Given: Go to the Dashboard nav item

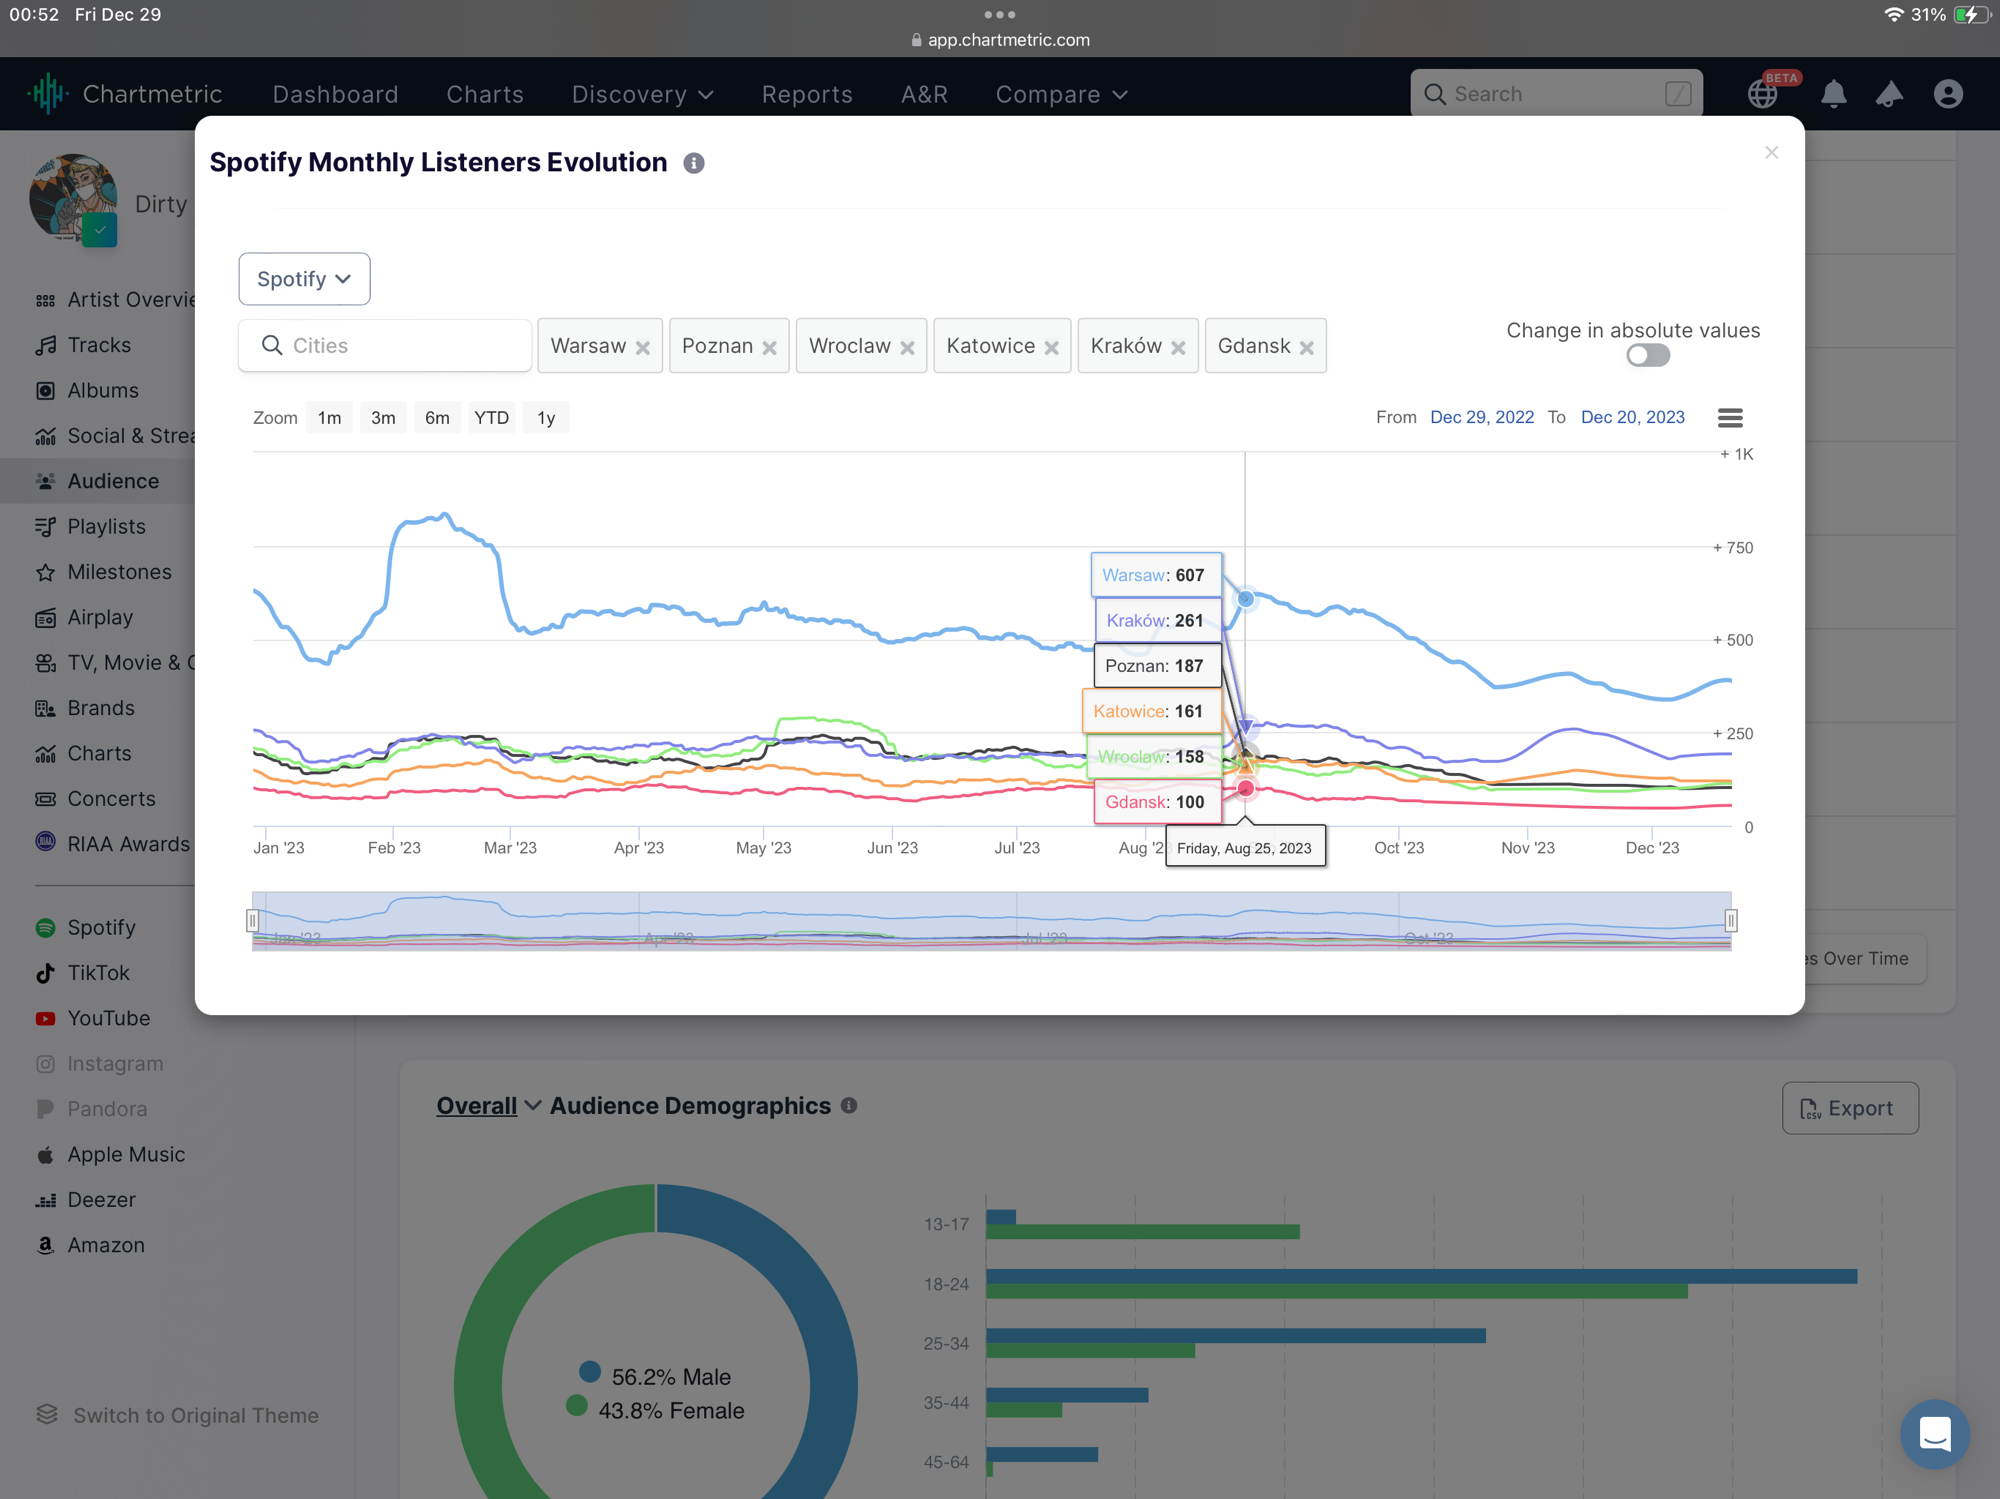Looking at the screenshot, I should point(335,94).
